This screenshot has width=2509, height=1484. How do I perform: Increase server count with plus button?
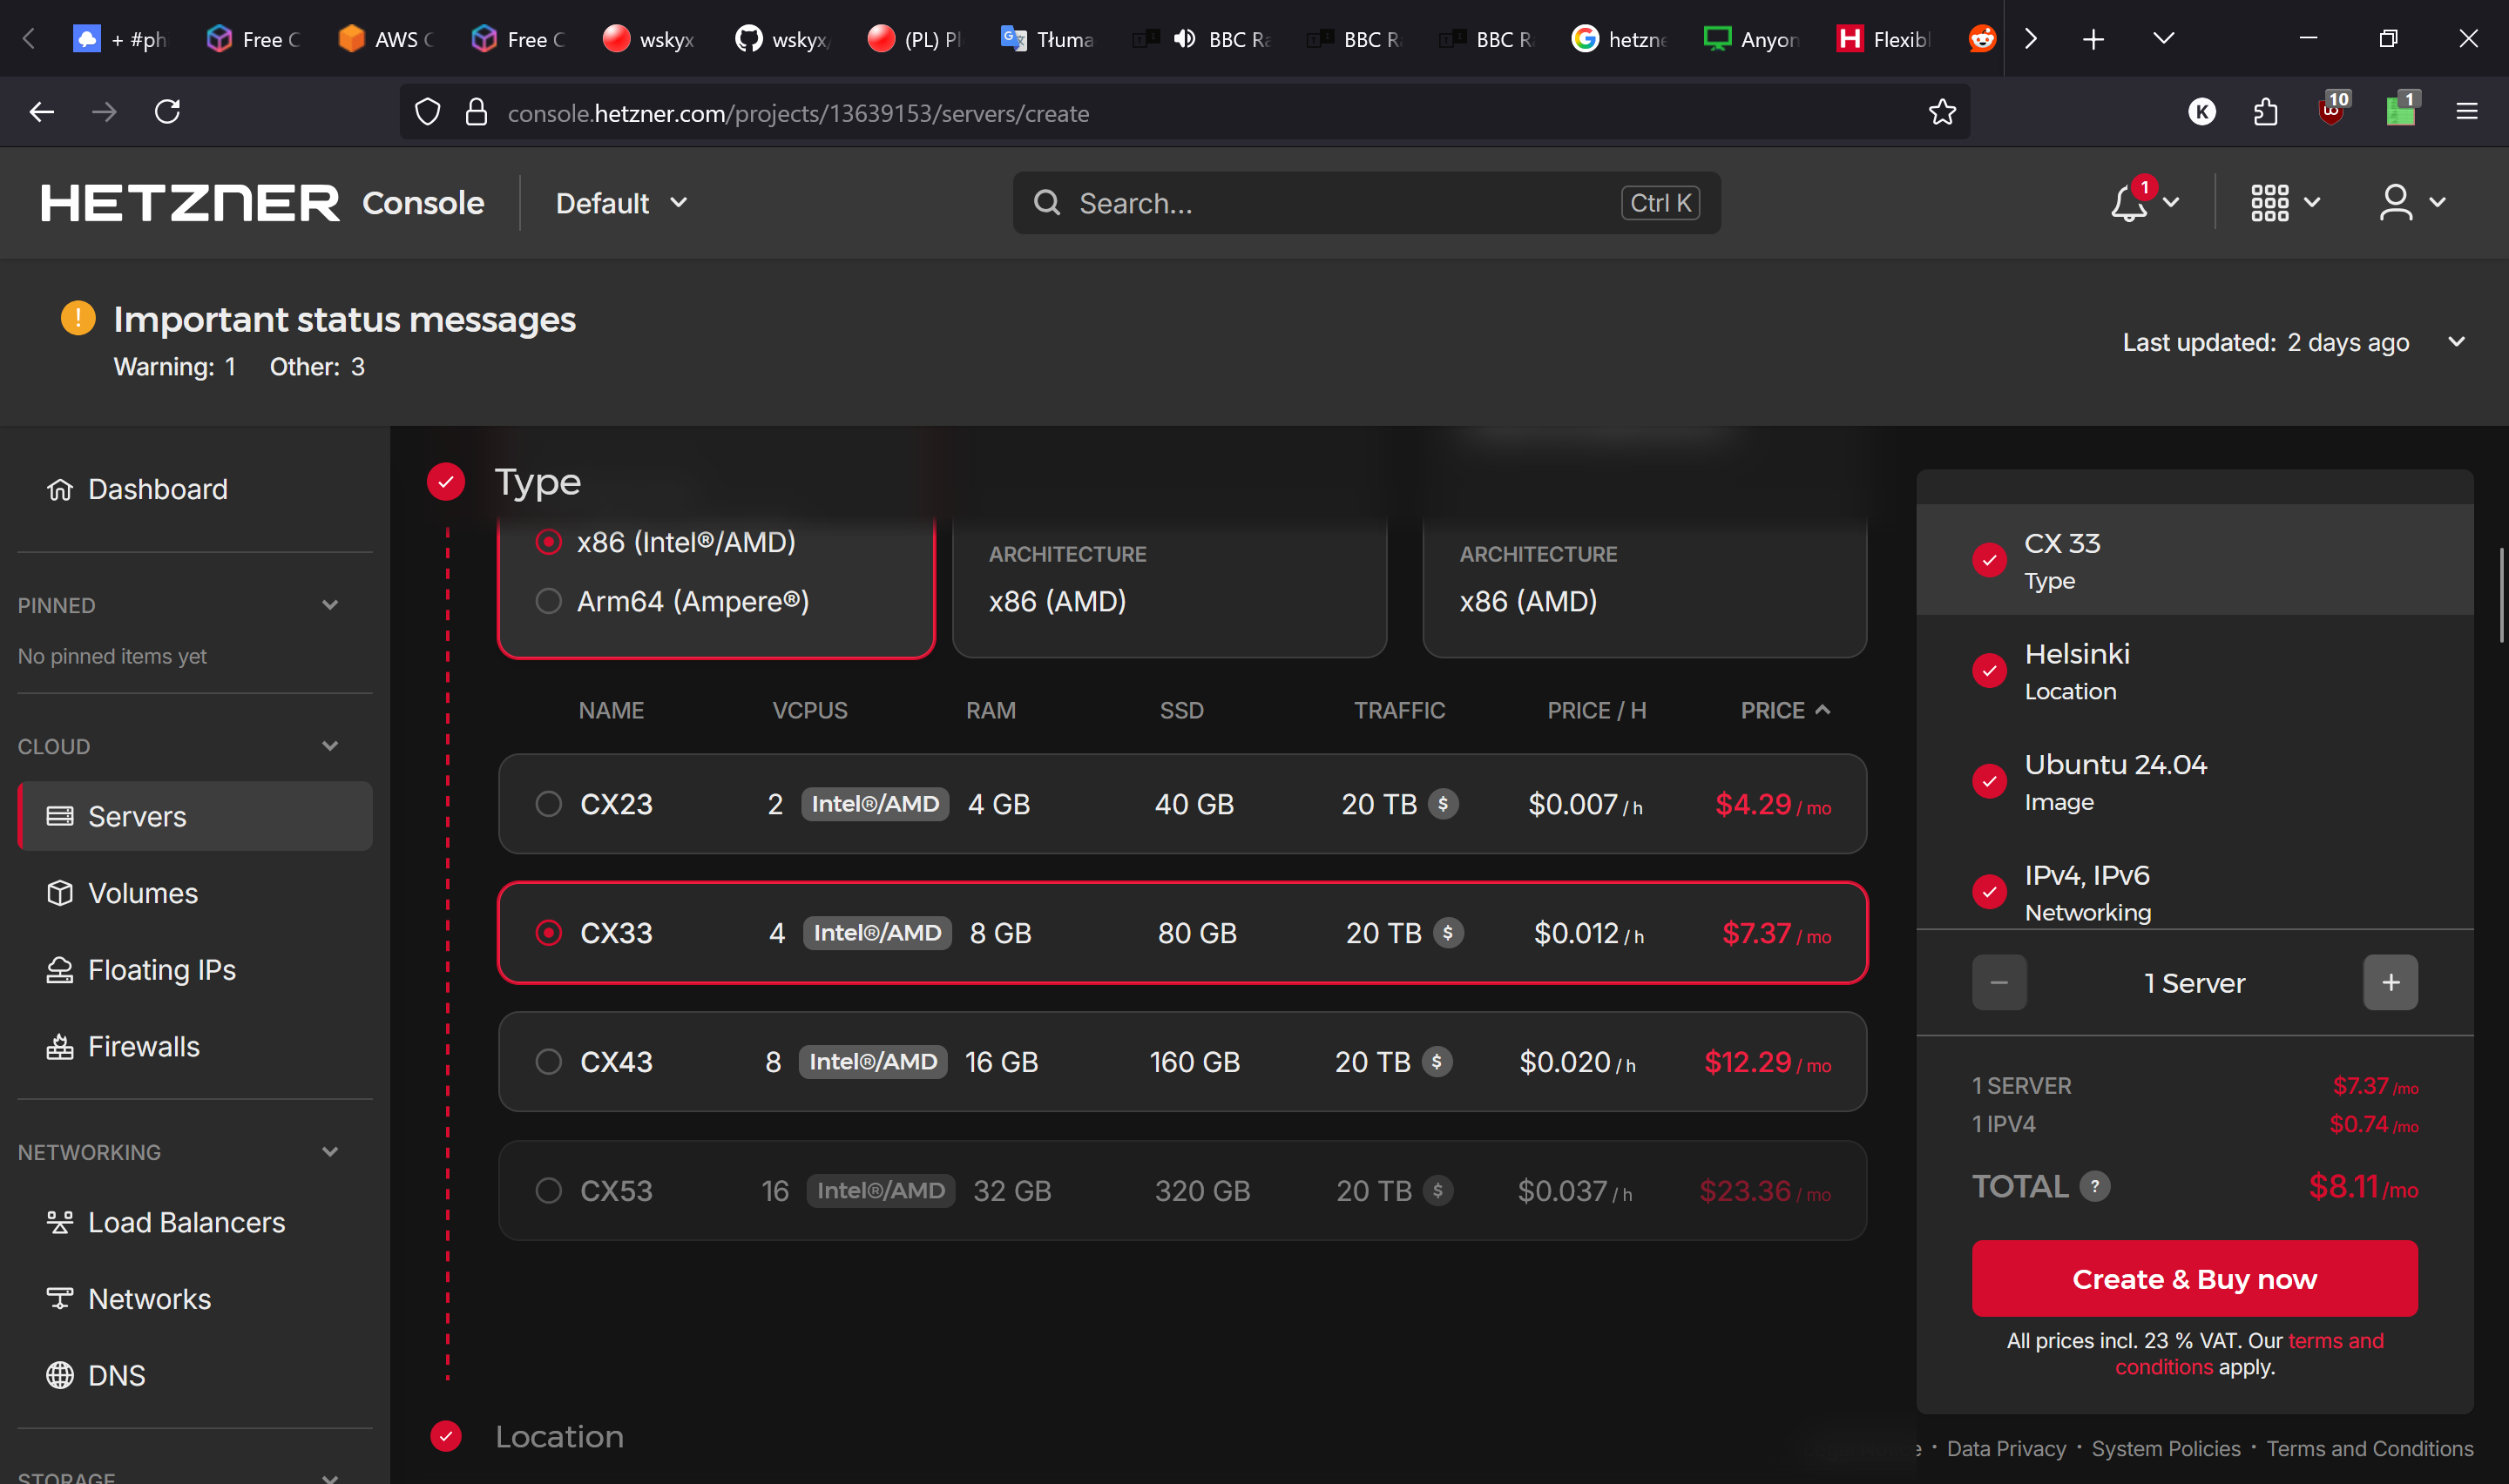point(2390,983)
